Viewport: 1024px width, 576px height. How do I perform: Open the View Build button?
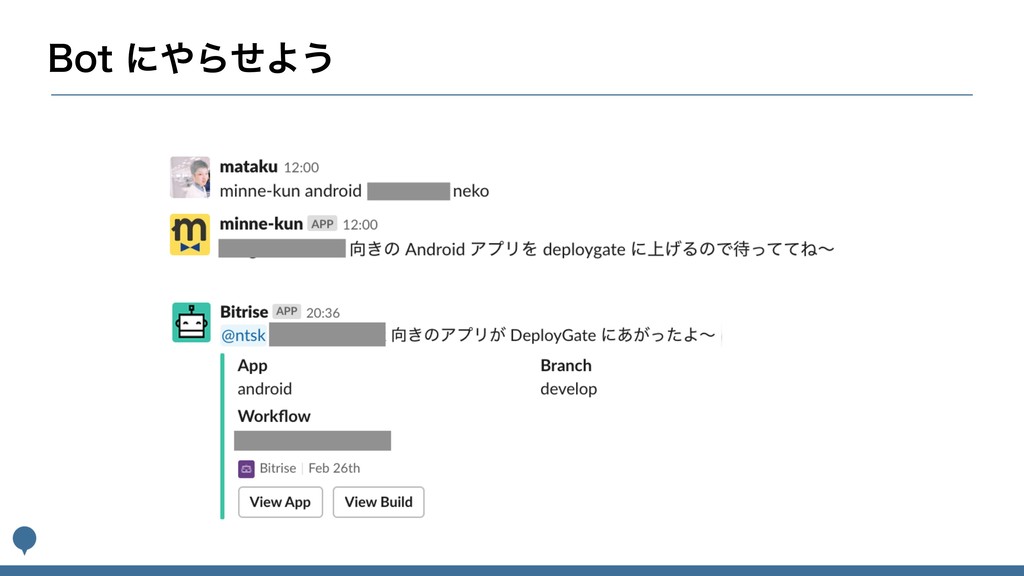[378, 502]
